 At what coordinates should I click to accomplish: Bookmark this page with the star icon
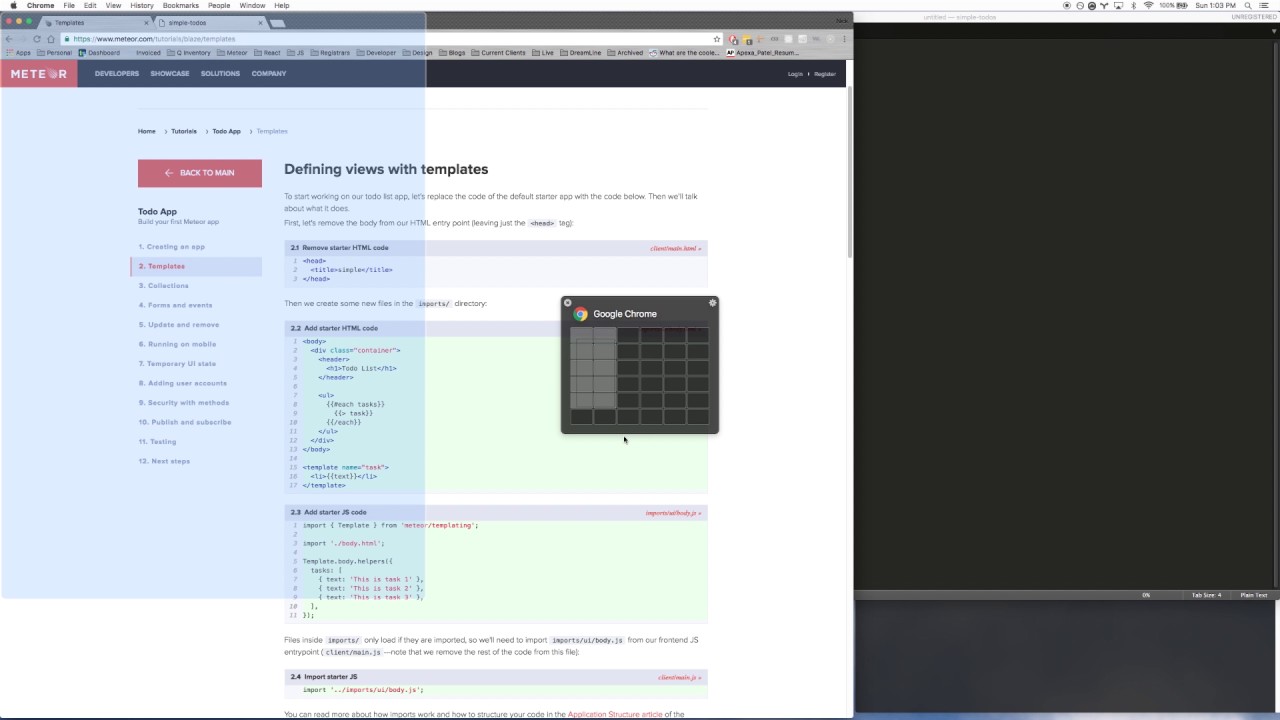pyautogui.click(x=717, y=39)
